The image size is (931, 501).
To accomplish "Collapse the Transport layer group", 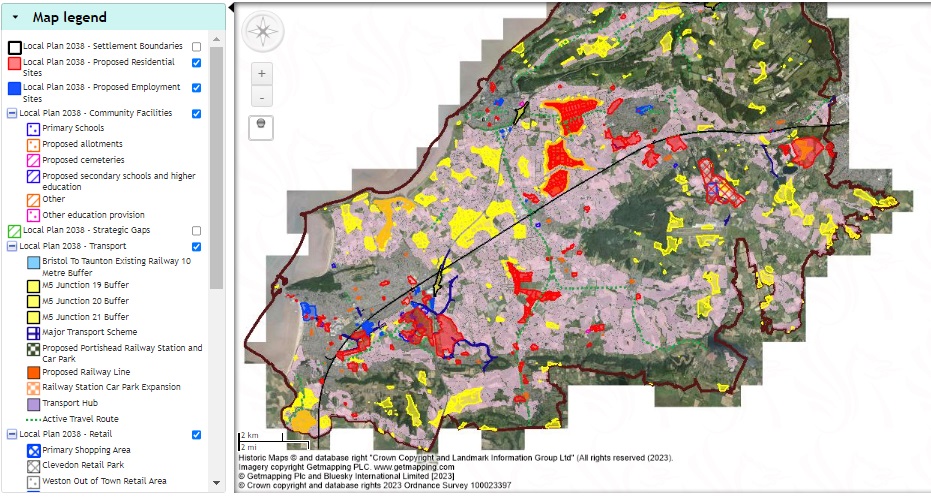I will pos(12,247).
